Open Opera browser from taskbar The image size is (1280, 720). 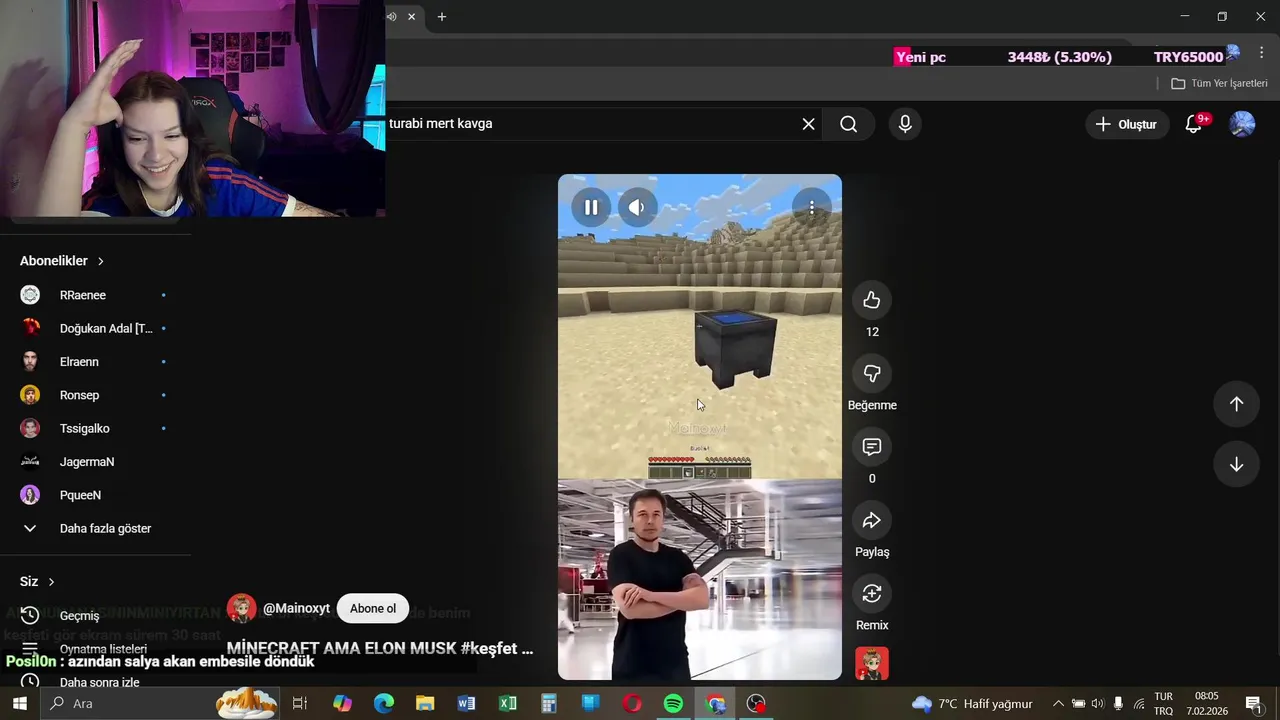[632, 704]
